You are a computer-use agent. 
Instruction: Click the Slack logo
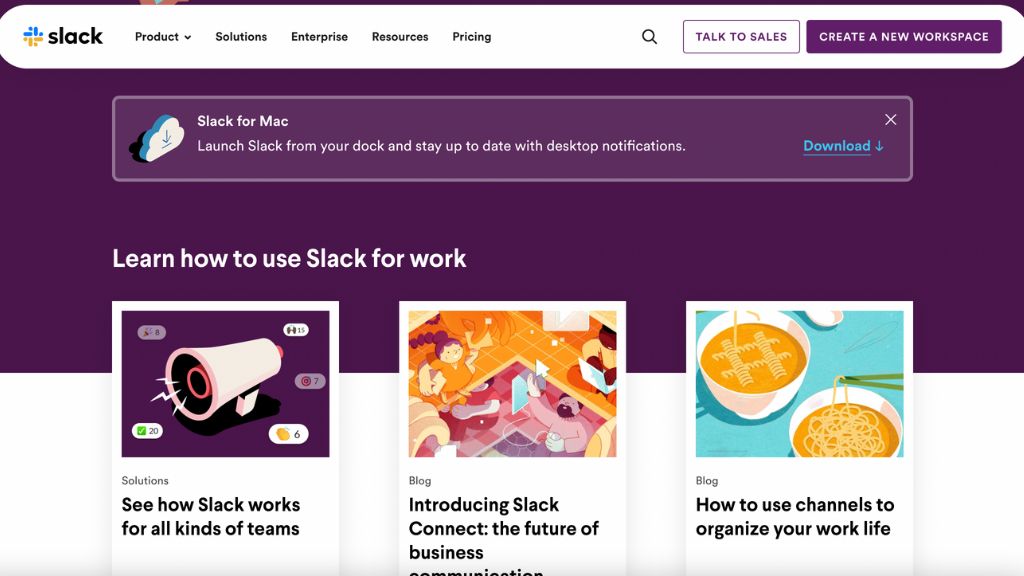click(64, 36)
